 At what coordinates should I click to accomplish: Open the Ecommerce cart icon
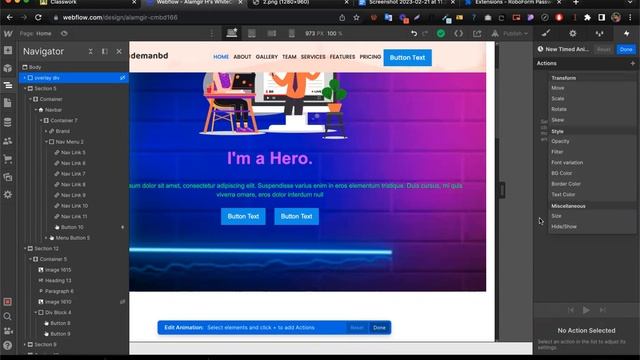click(x=8, y=159)
